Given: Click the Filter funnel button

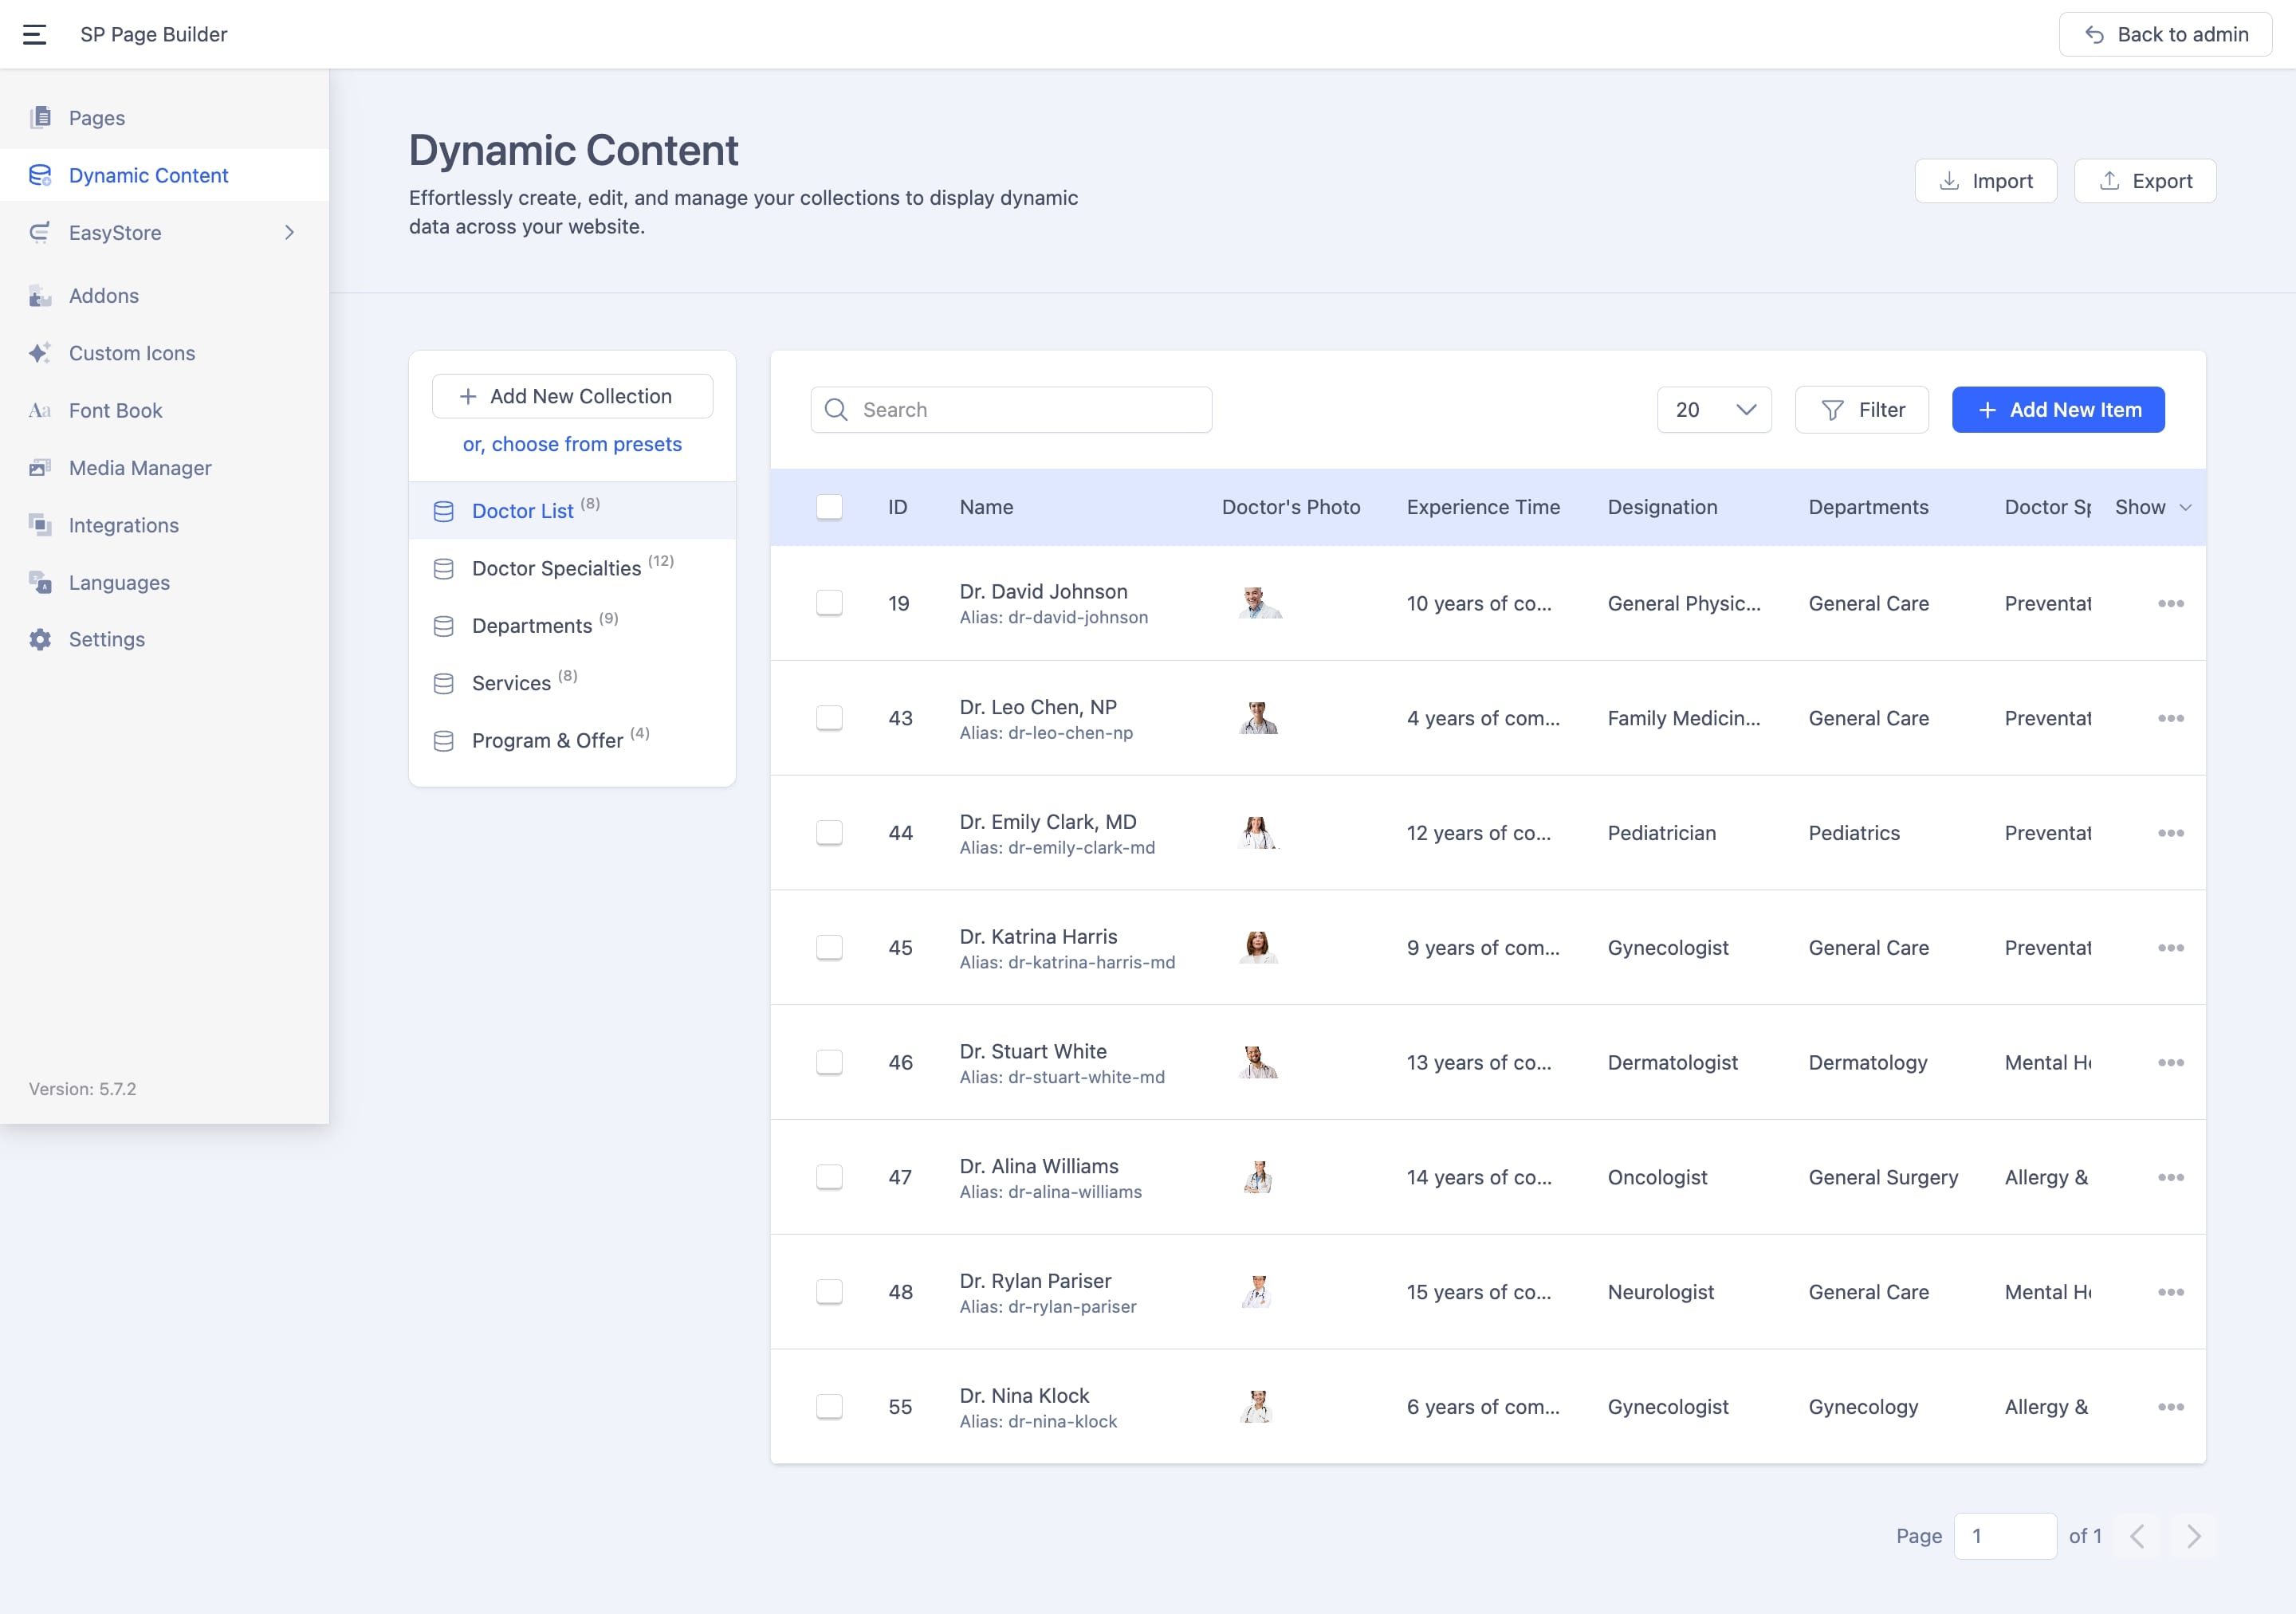Looking at the screenshot, I should 1861,410.
